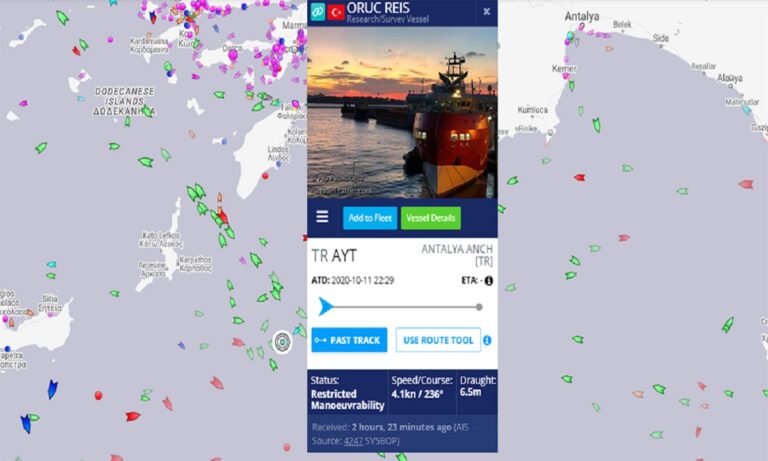The height and width of the screenshot is (461, 768).
Task: Click the ORUC REIS vessel photo
Action: 402,113
